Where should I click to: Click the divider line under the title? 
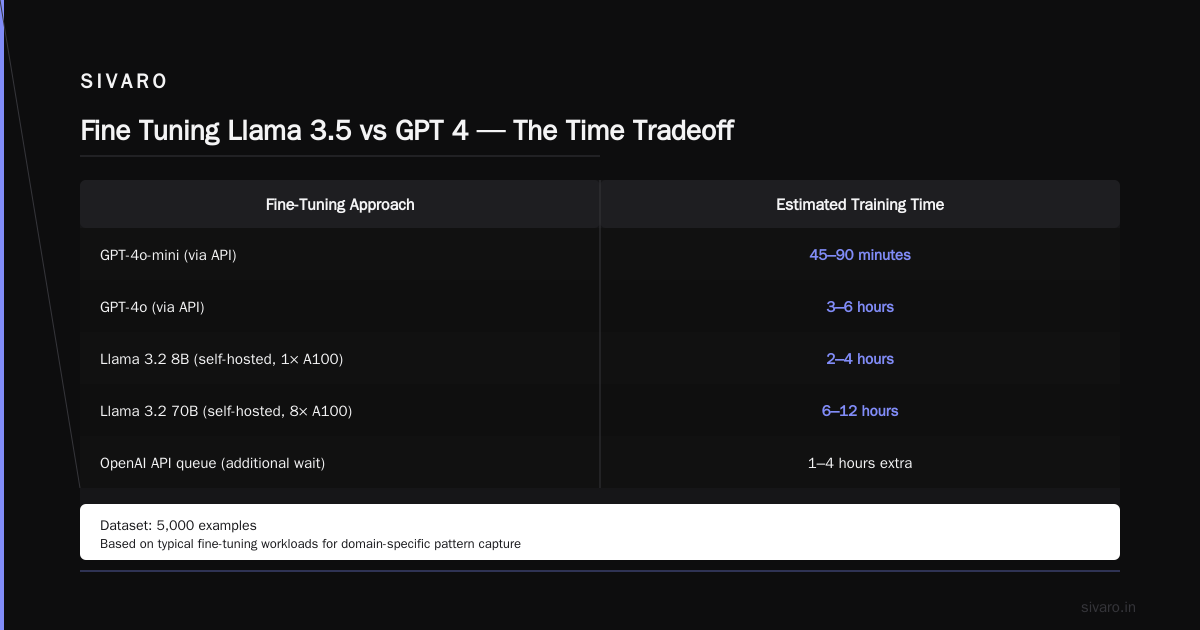[x=340, y=156]
